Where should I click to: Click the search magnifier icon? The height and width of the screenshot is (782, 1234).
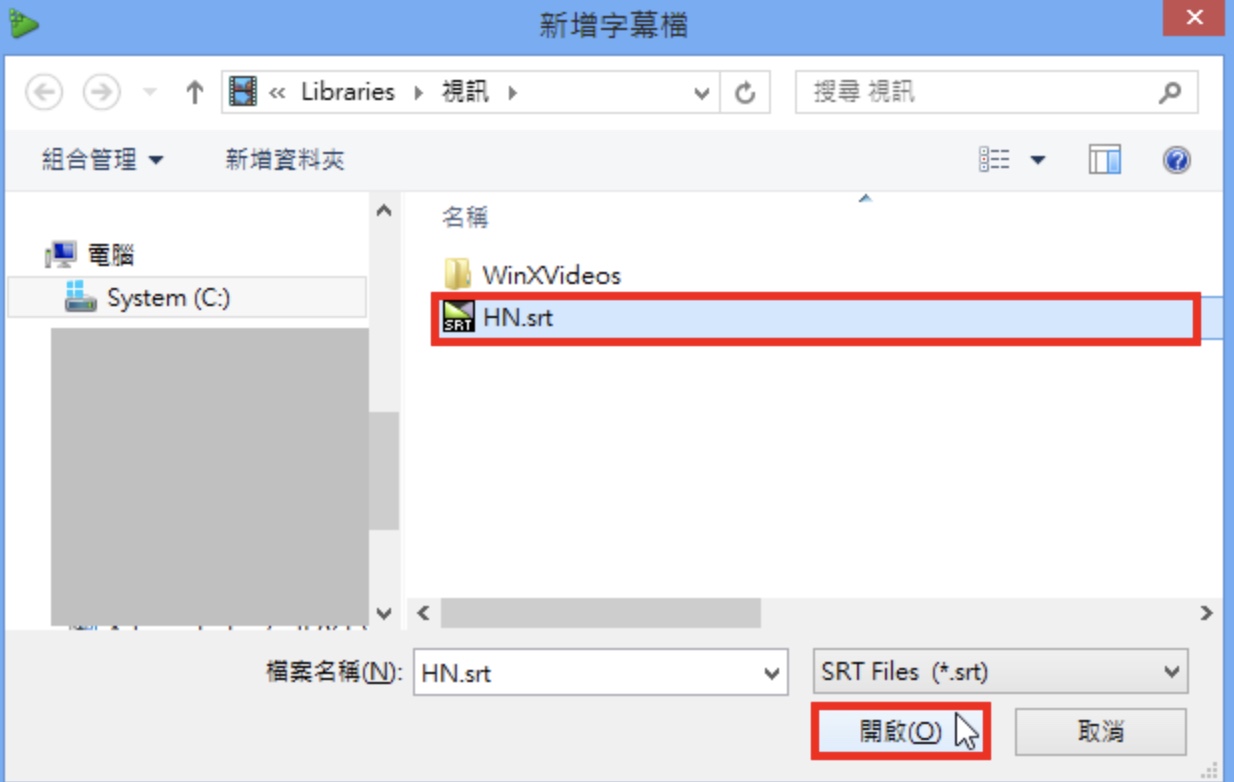pyautogui.click(x=1169, y=93)
